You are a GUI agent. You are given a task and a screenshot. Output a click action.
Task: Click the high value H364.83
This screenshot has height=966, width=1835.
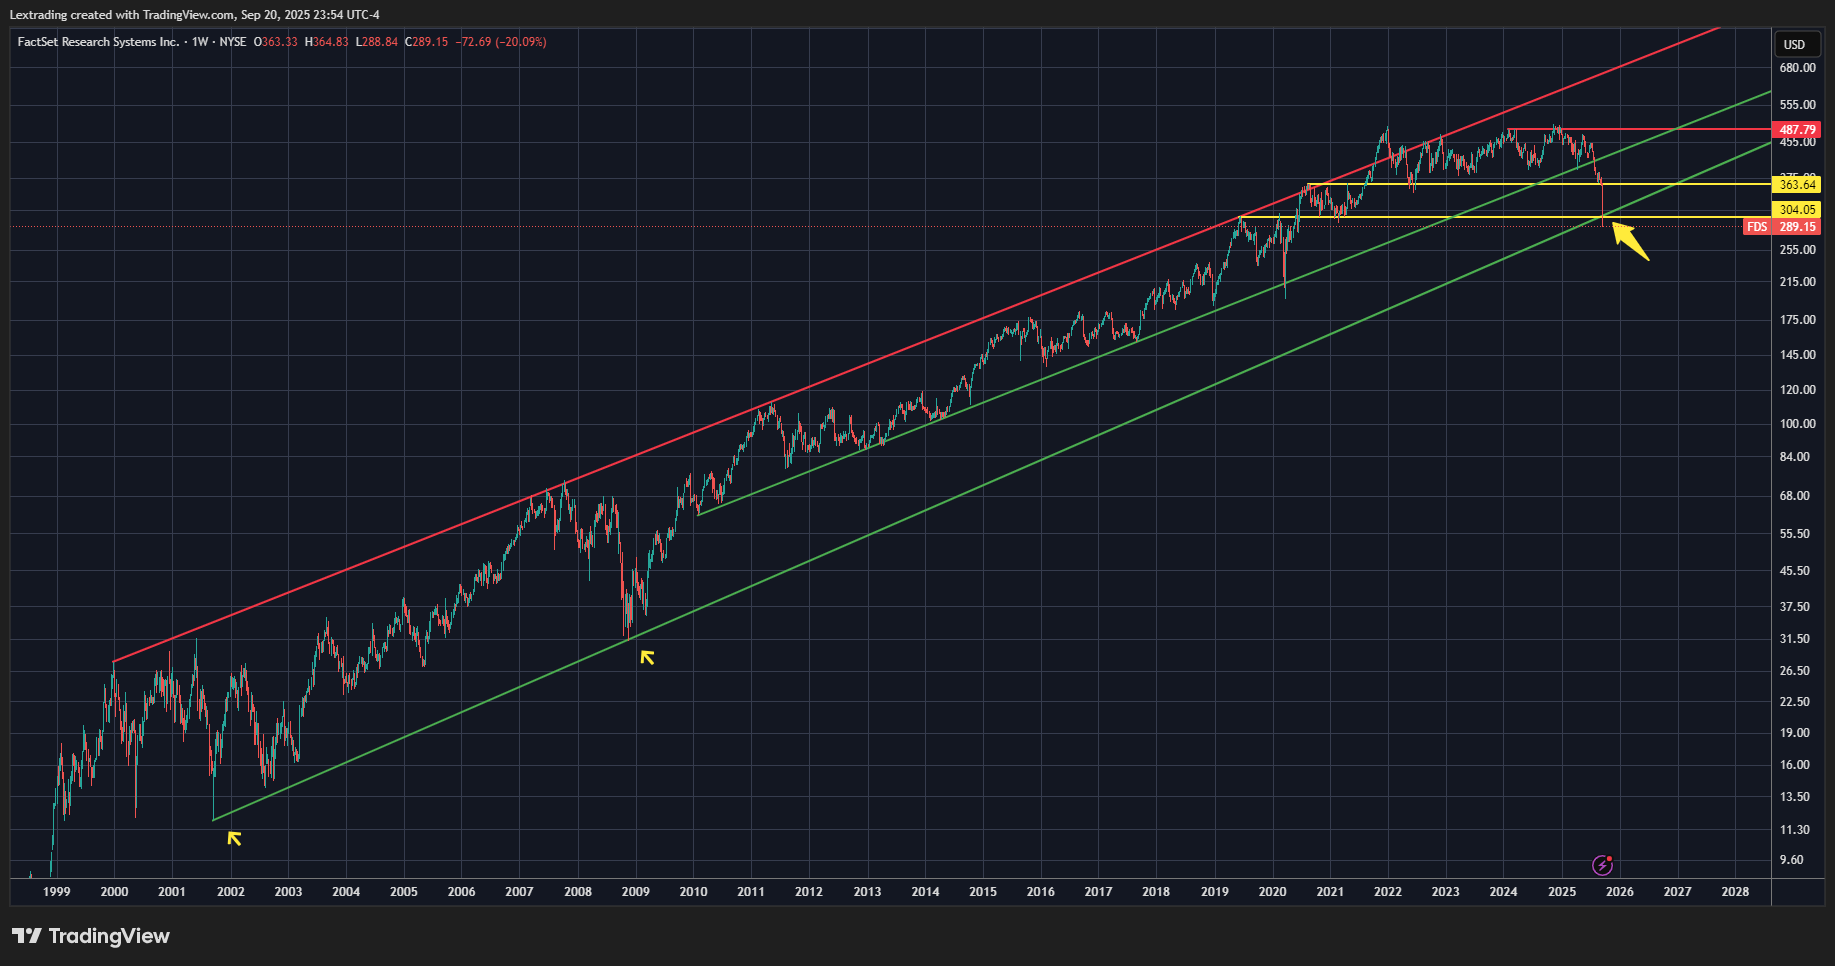point(327,42)
